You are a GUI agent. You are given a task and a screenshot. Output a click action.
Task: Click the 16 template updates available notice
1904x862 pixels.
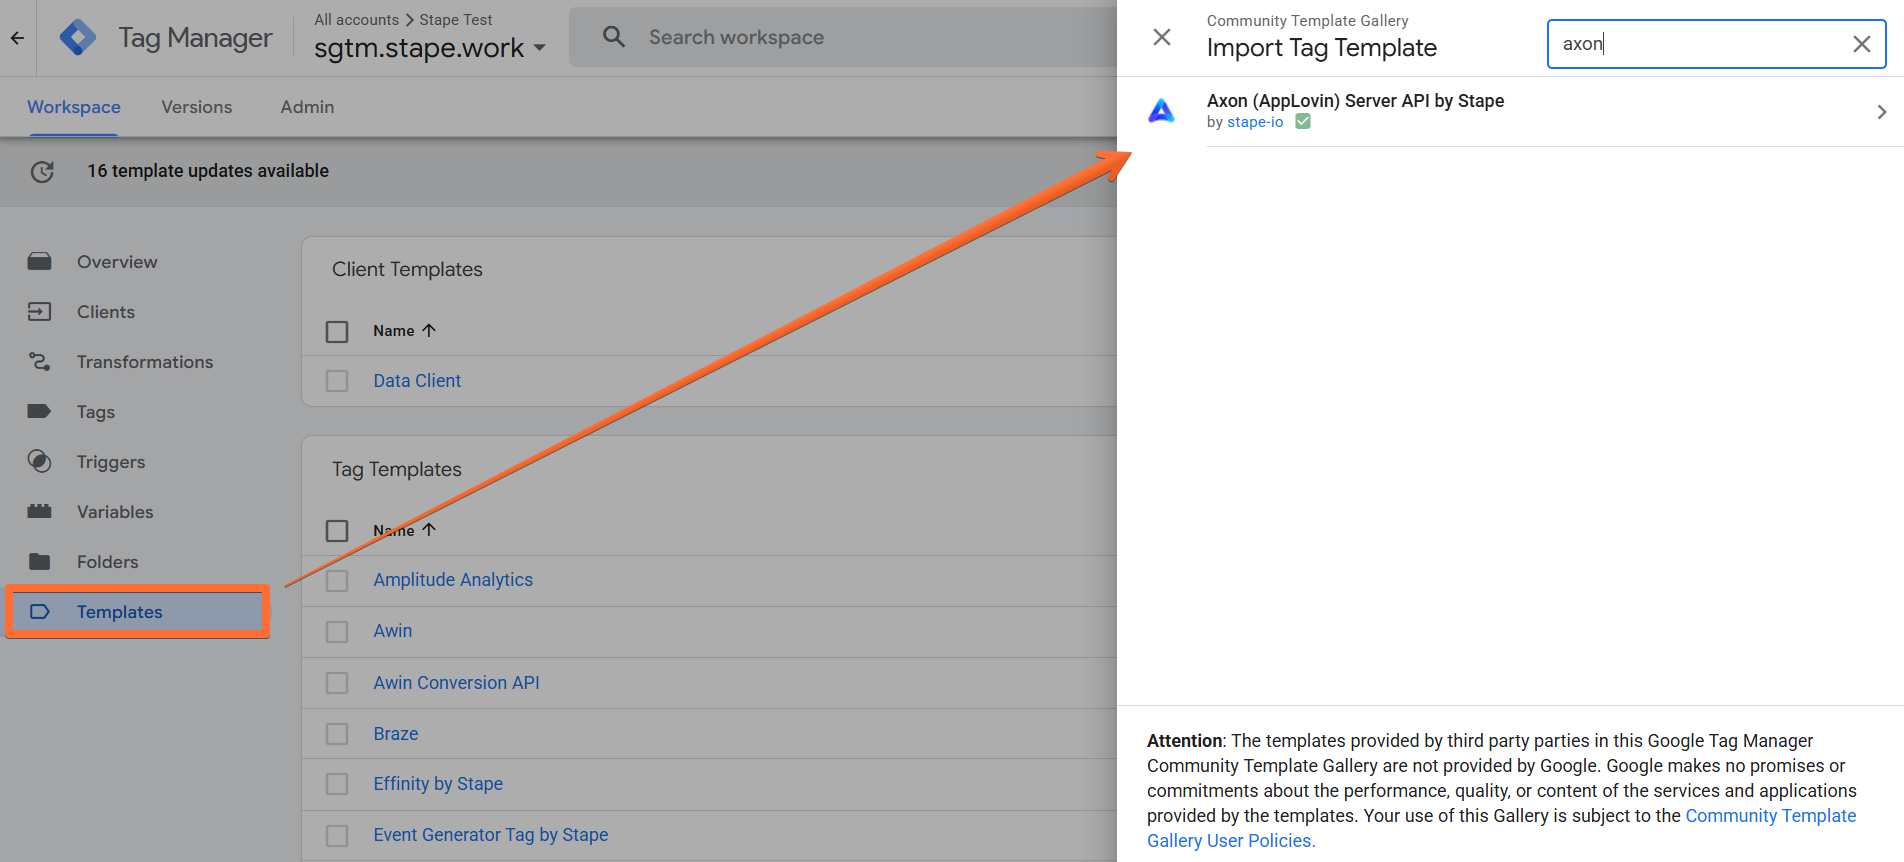tap(208, 171)
